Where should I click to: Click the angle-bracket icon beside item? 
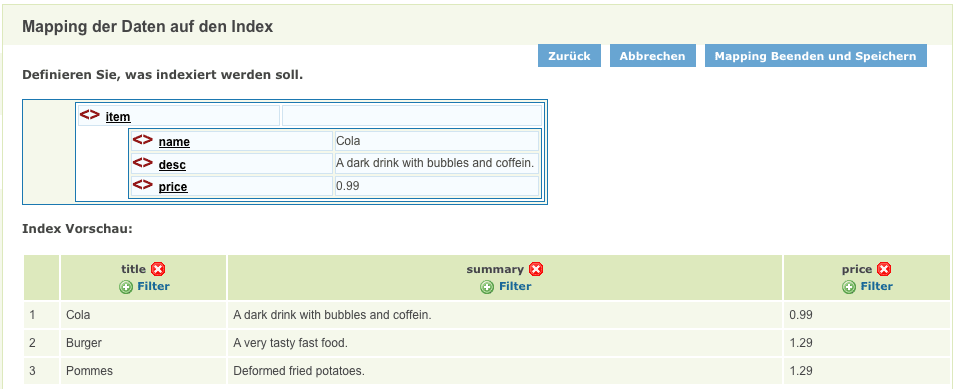click(90, 115)
